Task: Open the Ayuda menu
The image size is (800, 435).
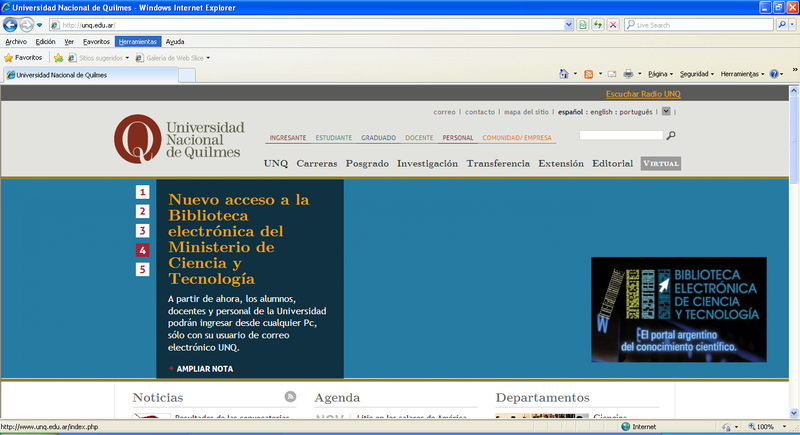Action: coord(175,42)
